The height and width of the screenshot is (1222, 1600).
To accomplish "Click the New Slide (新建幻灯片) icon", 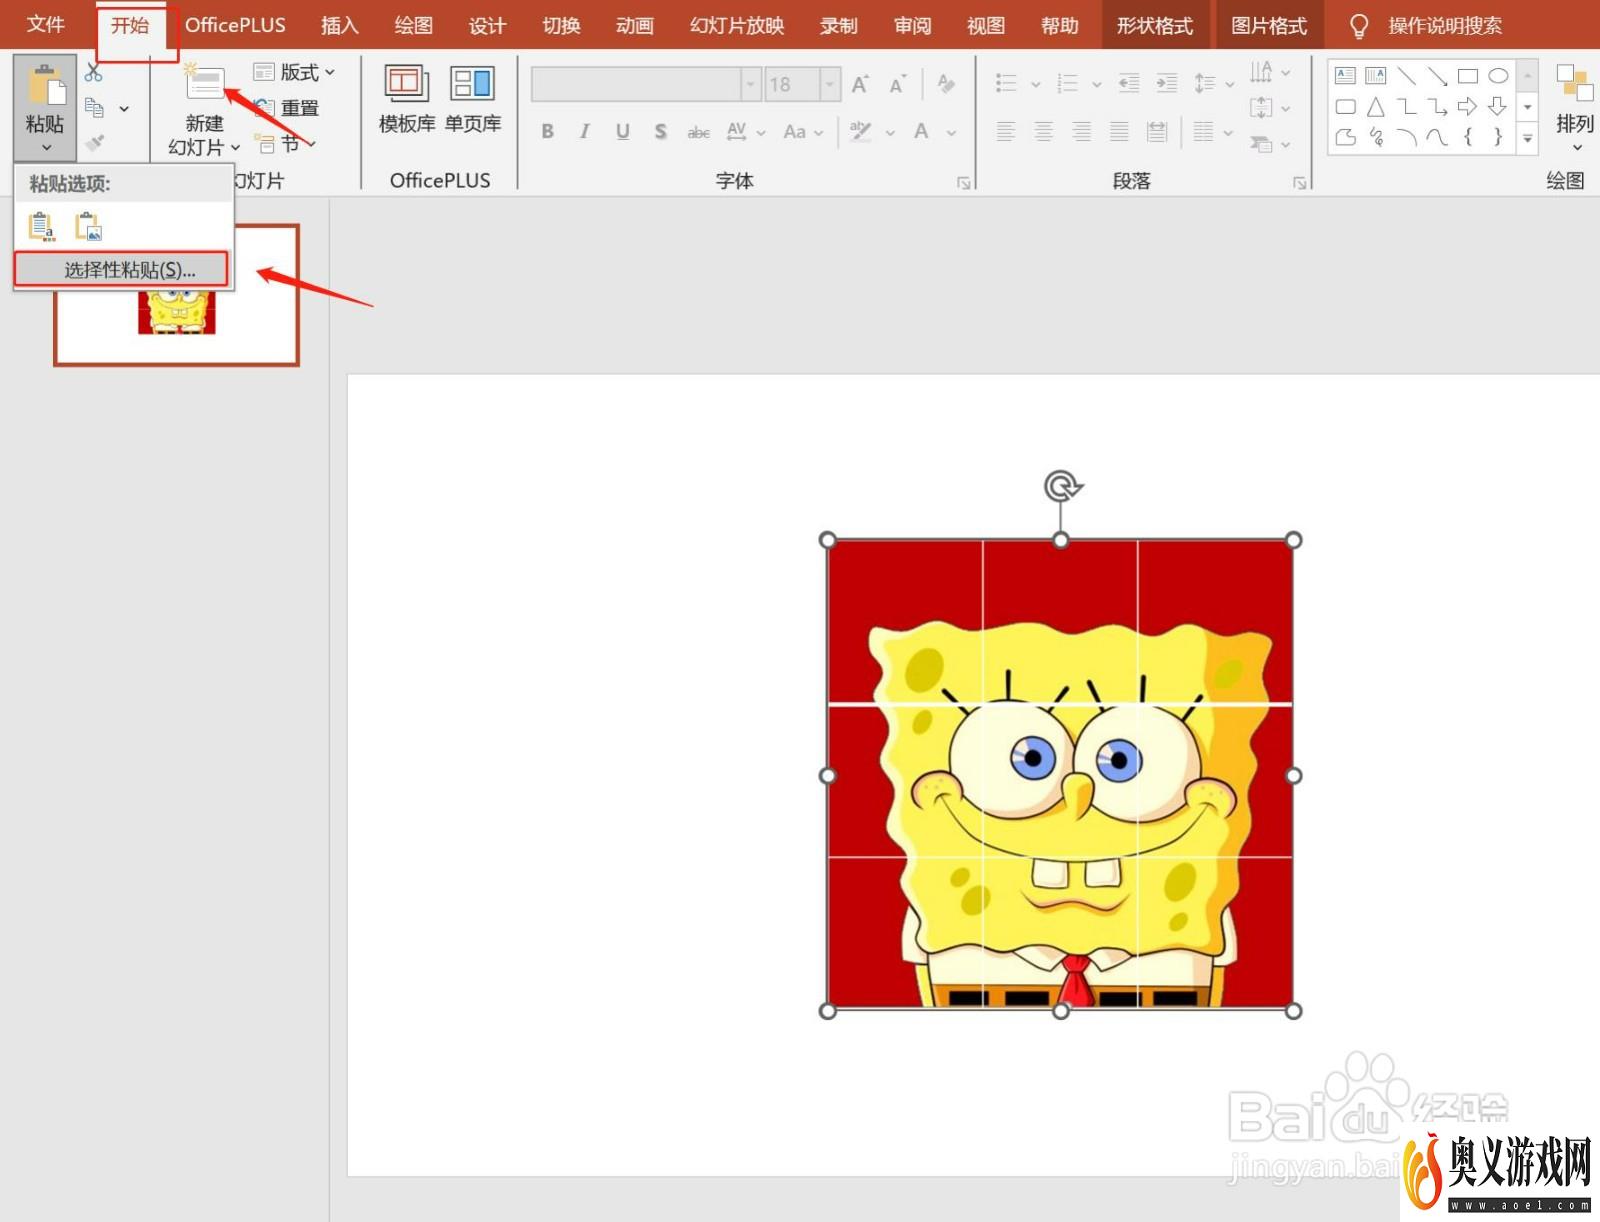I will coord(204,83).
